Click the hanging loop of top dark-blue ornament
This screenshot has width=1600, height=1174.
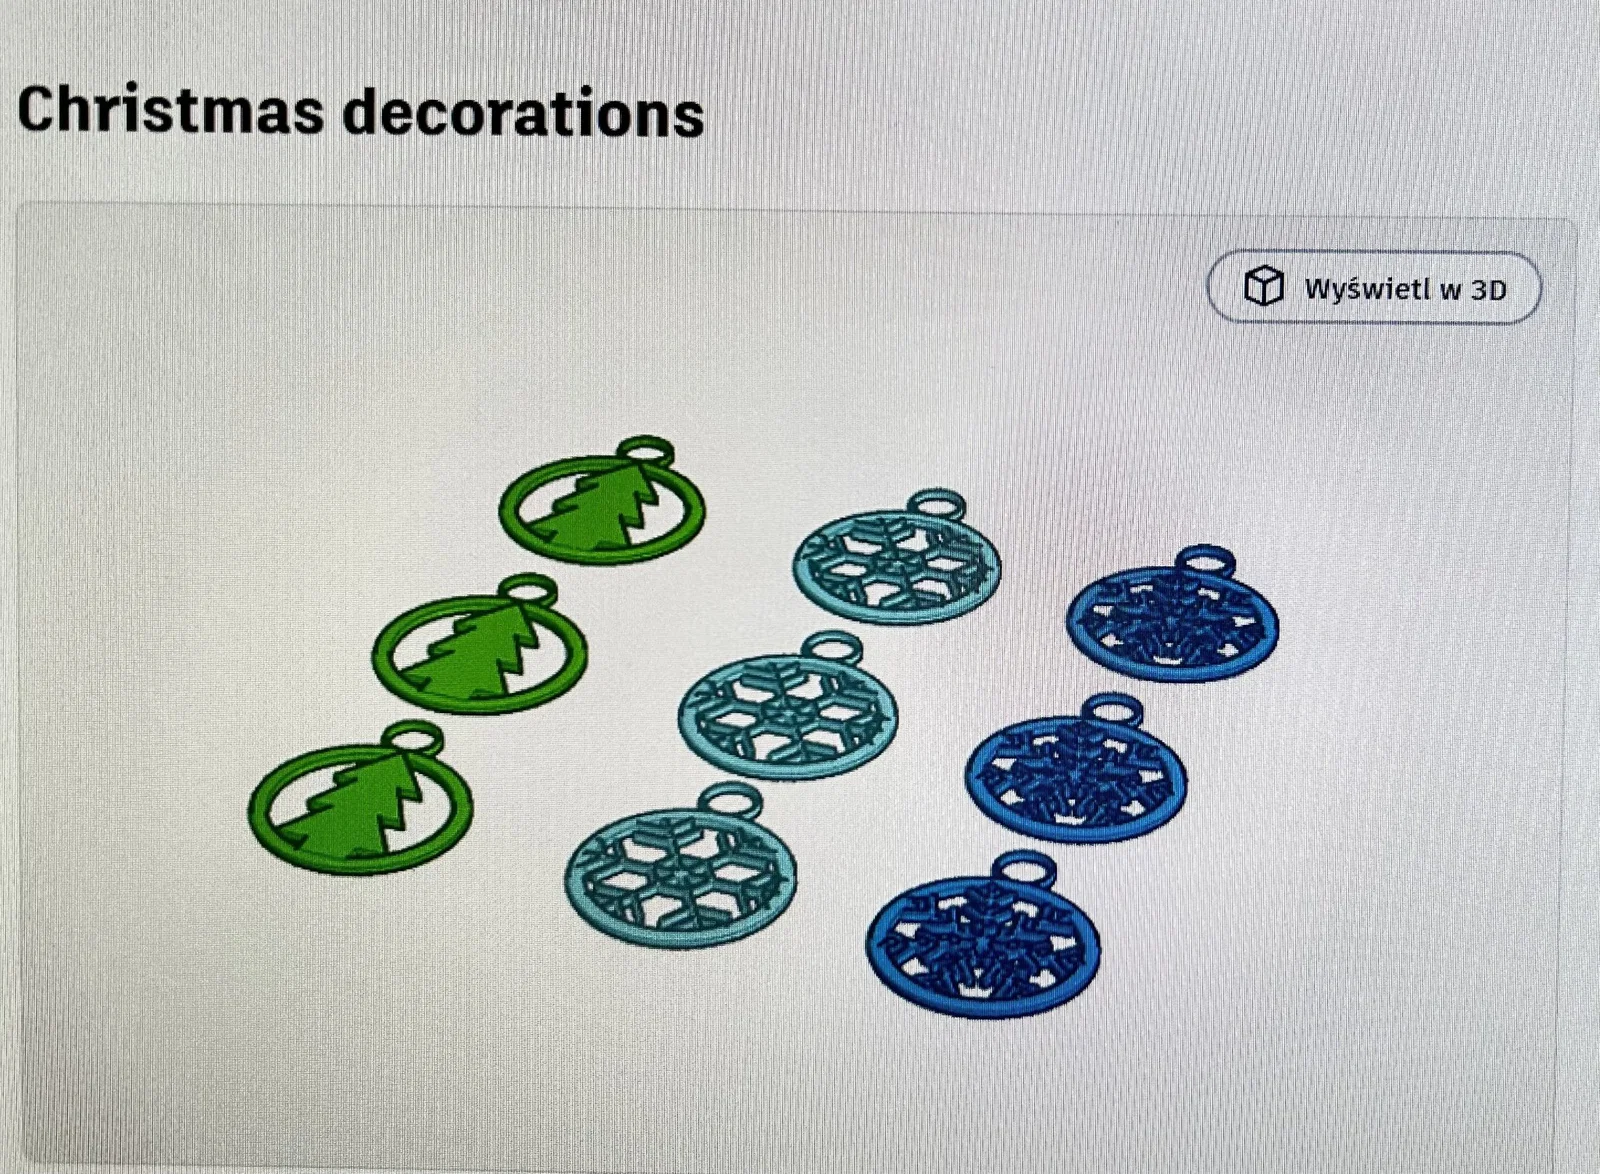tap(1205, 561)
